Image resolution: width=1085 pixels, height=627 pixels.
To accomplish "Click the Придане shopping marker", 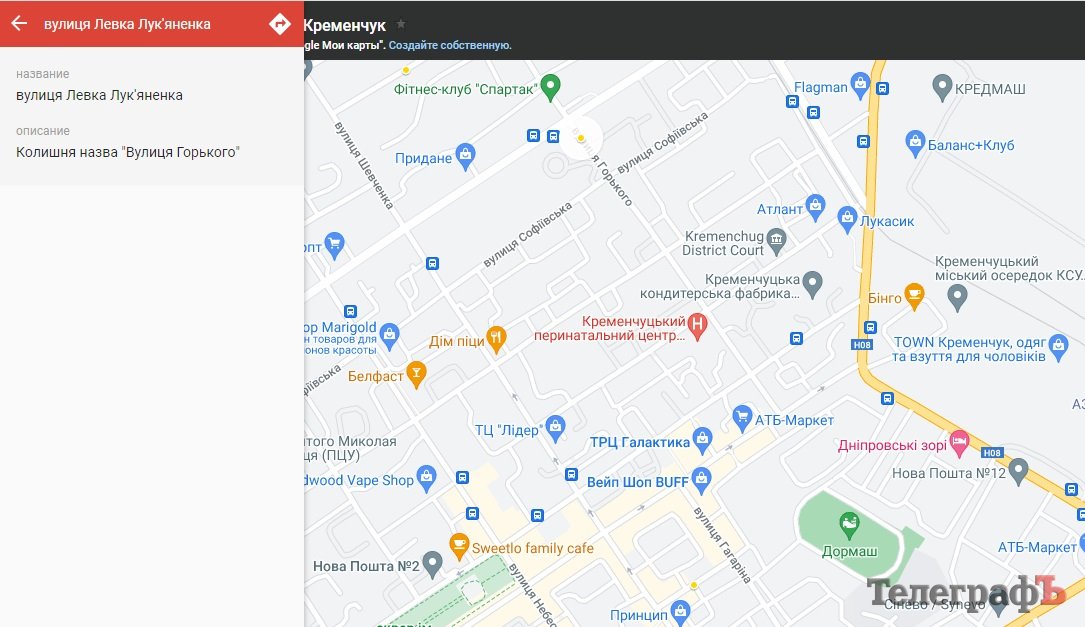I will [464, 154].
